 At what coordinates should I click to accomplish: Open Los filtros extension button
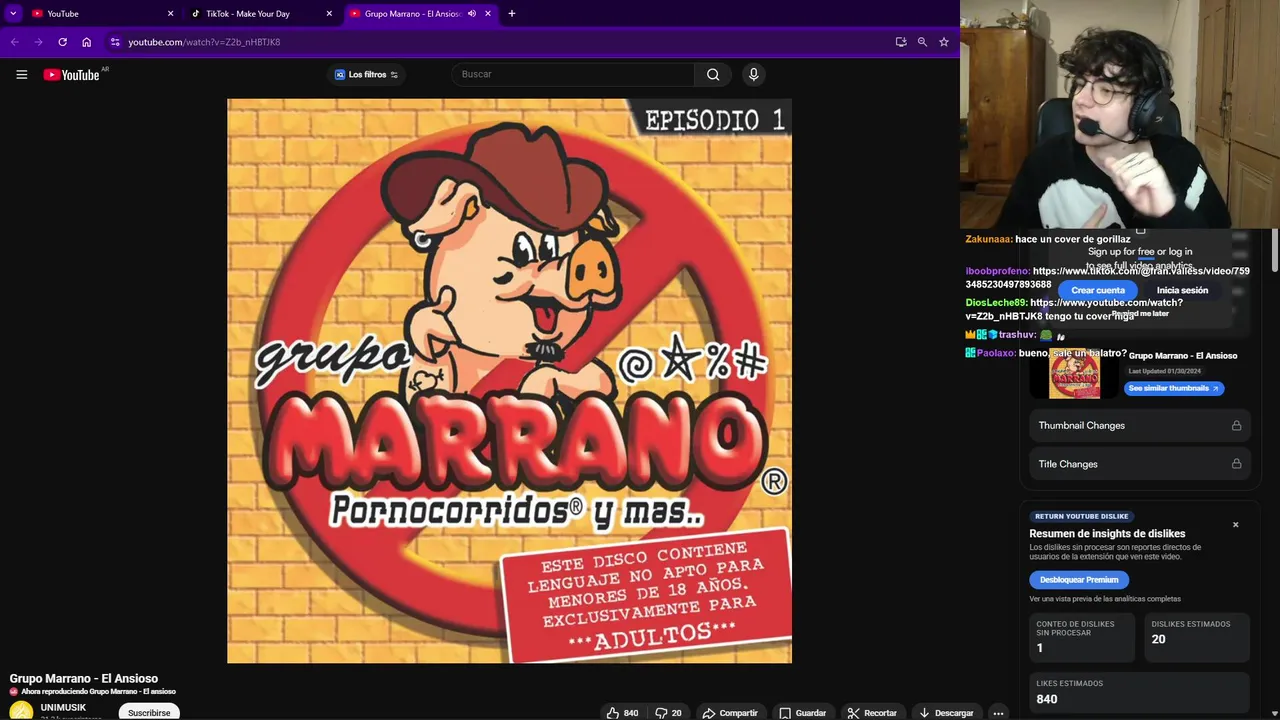[366, 74]
